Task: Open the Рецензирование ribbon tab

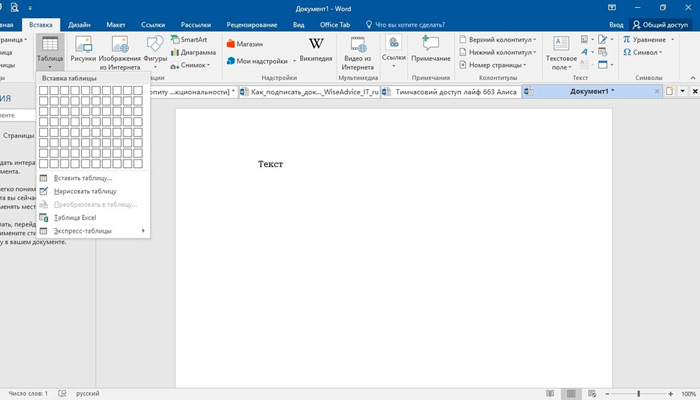Action: pos(252,22)
